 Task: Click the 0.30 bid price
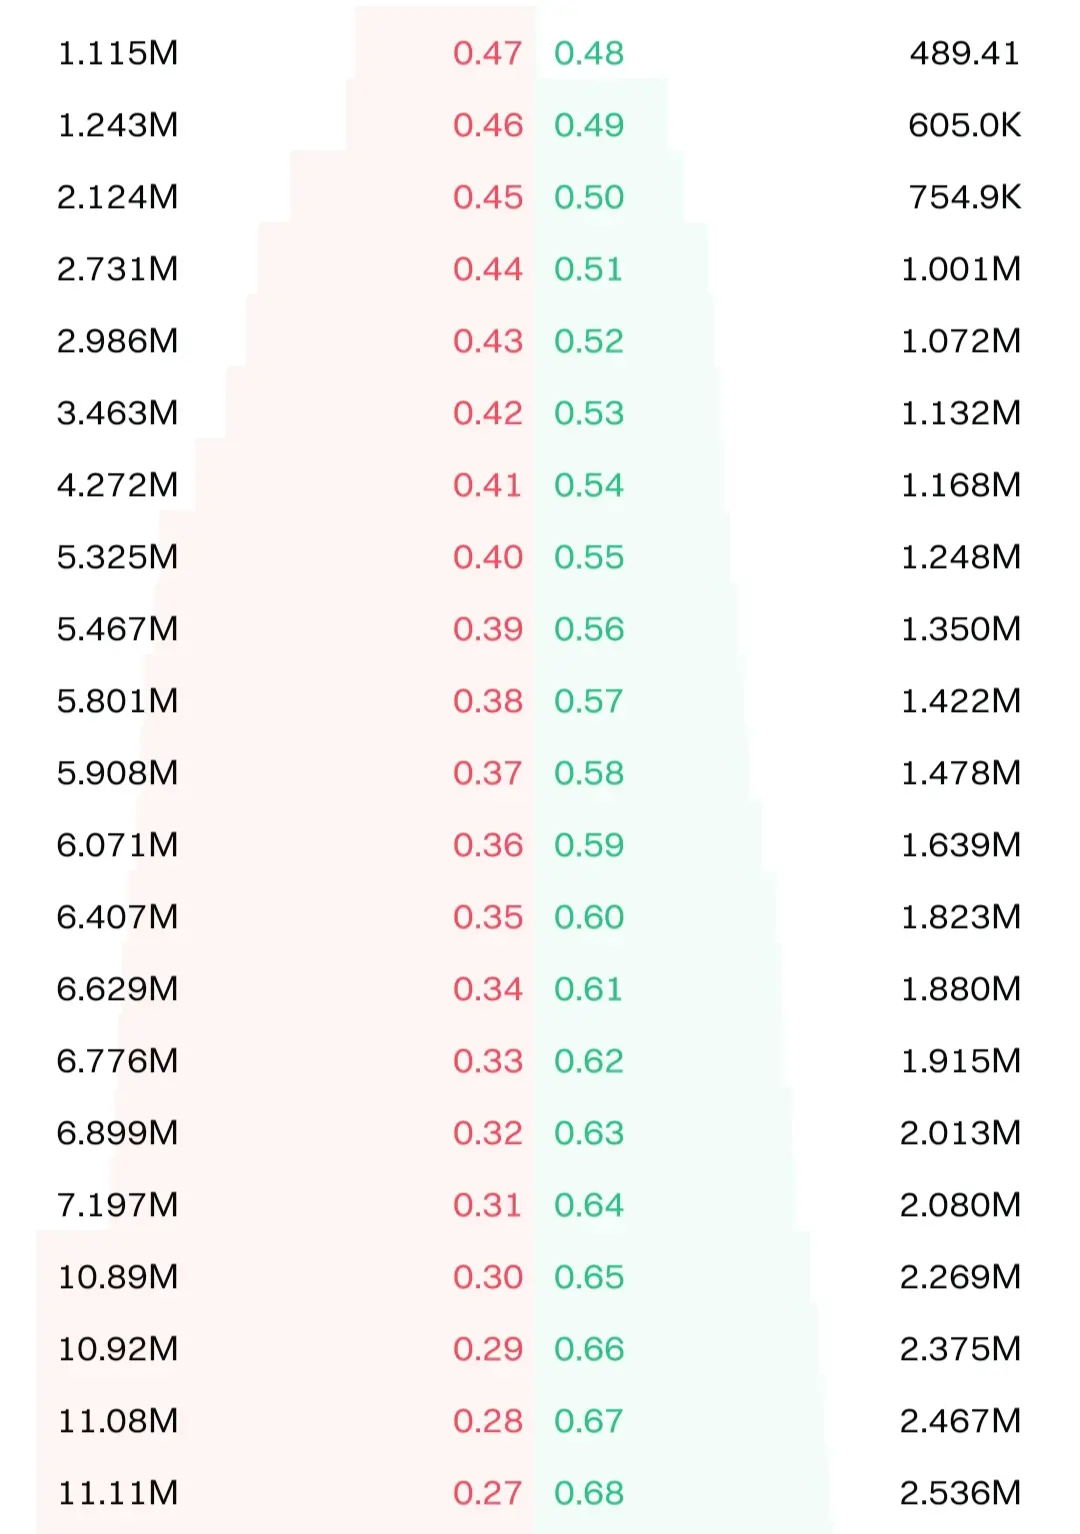tap(488, 1277)
